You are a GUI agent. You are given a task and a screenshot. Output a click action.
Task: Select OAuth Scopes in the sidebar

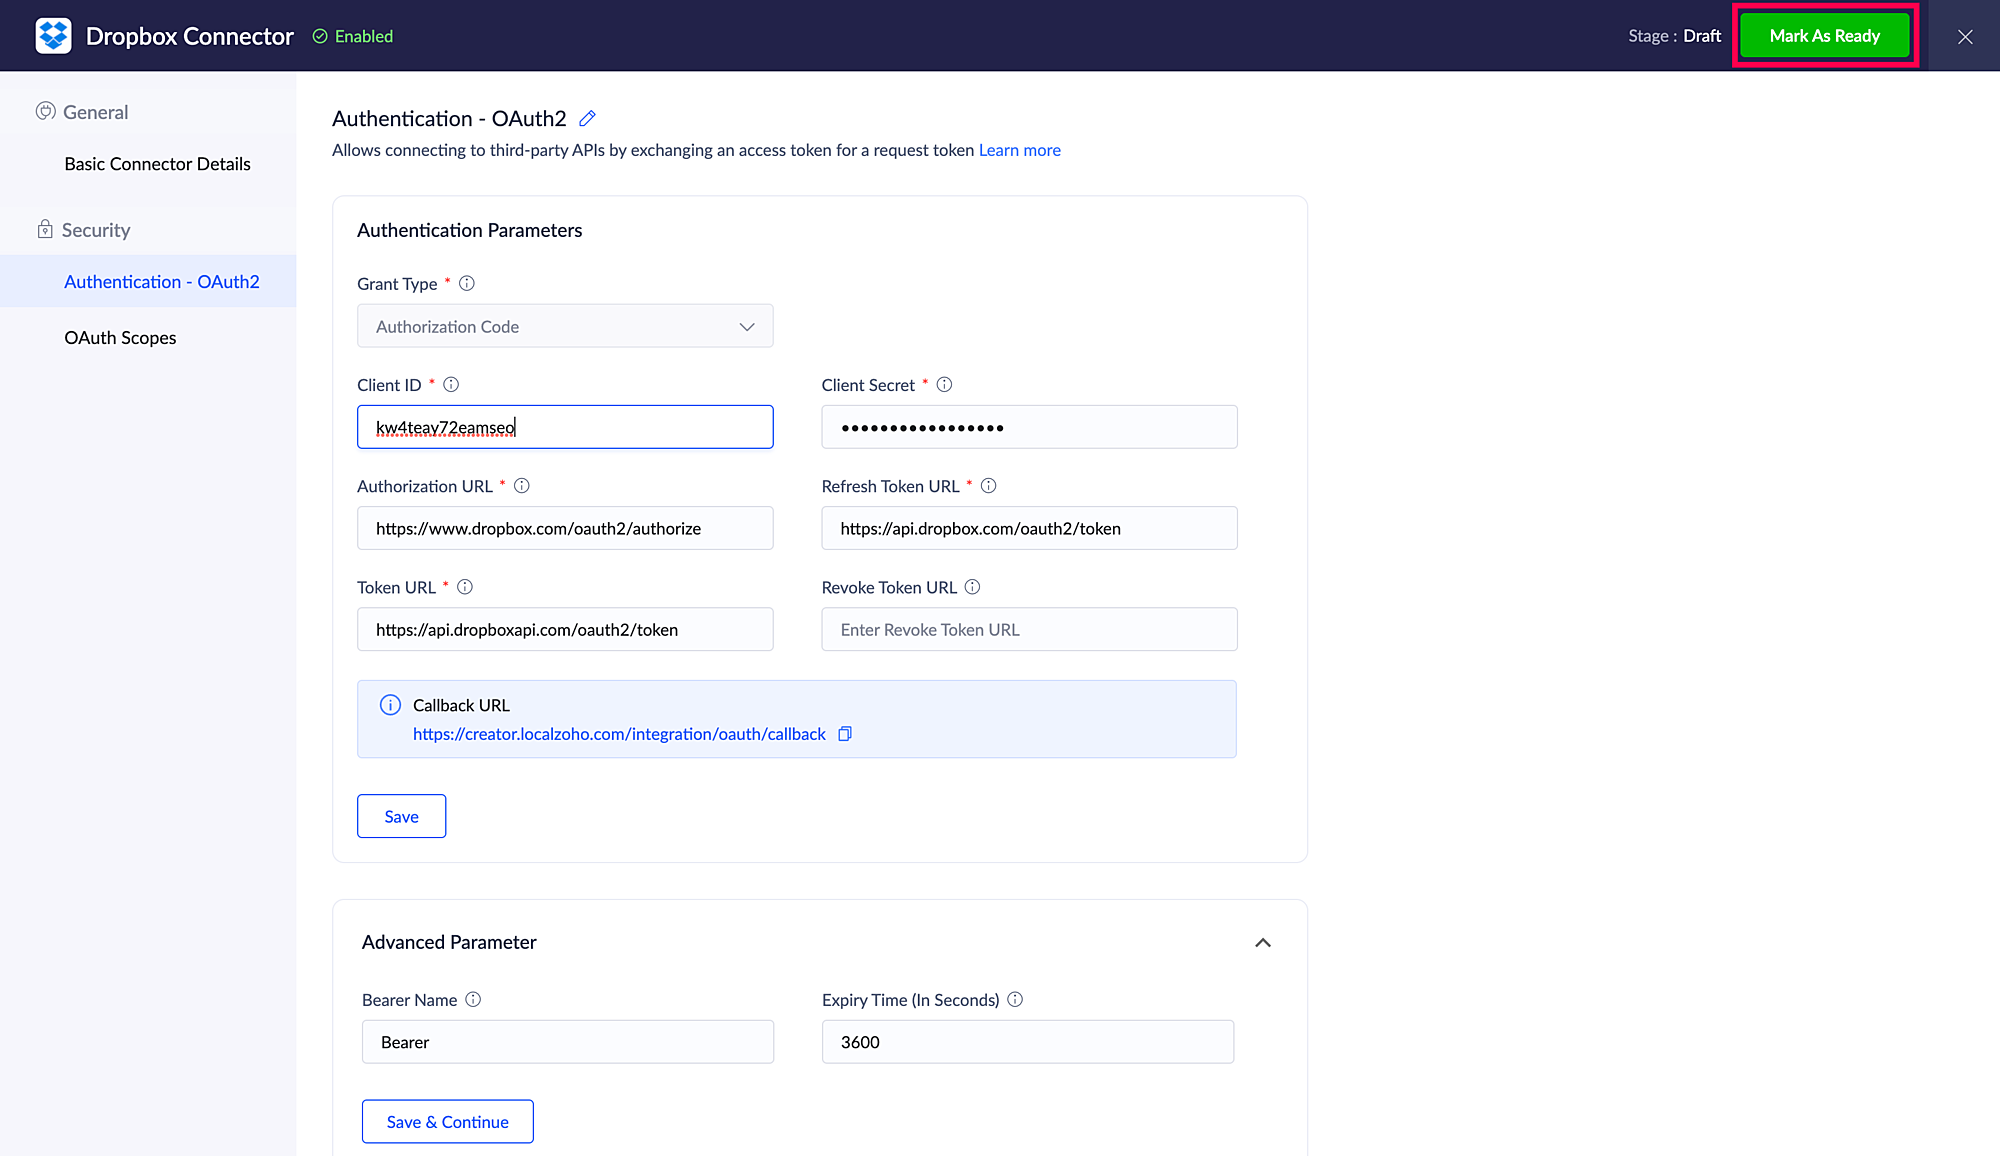click(120, 338)
